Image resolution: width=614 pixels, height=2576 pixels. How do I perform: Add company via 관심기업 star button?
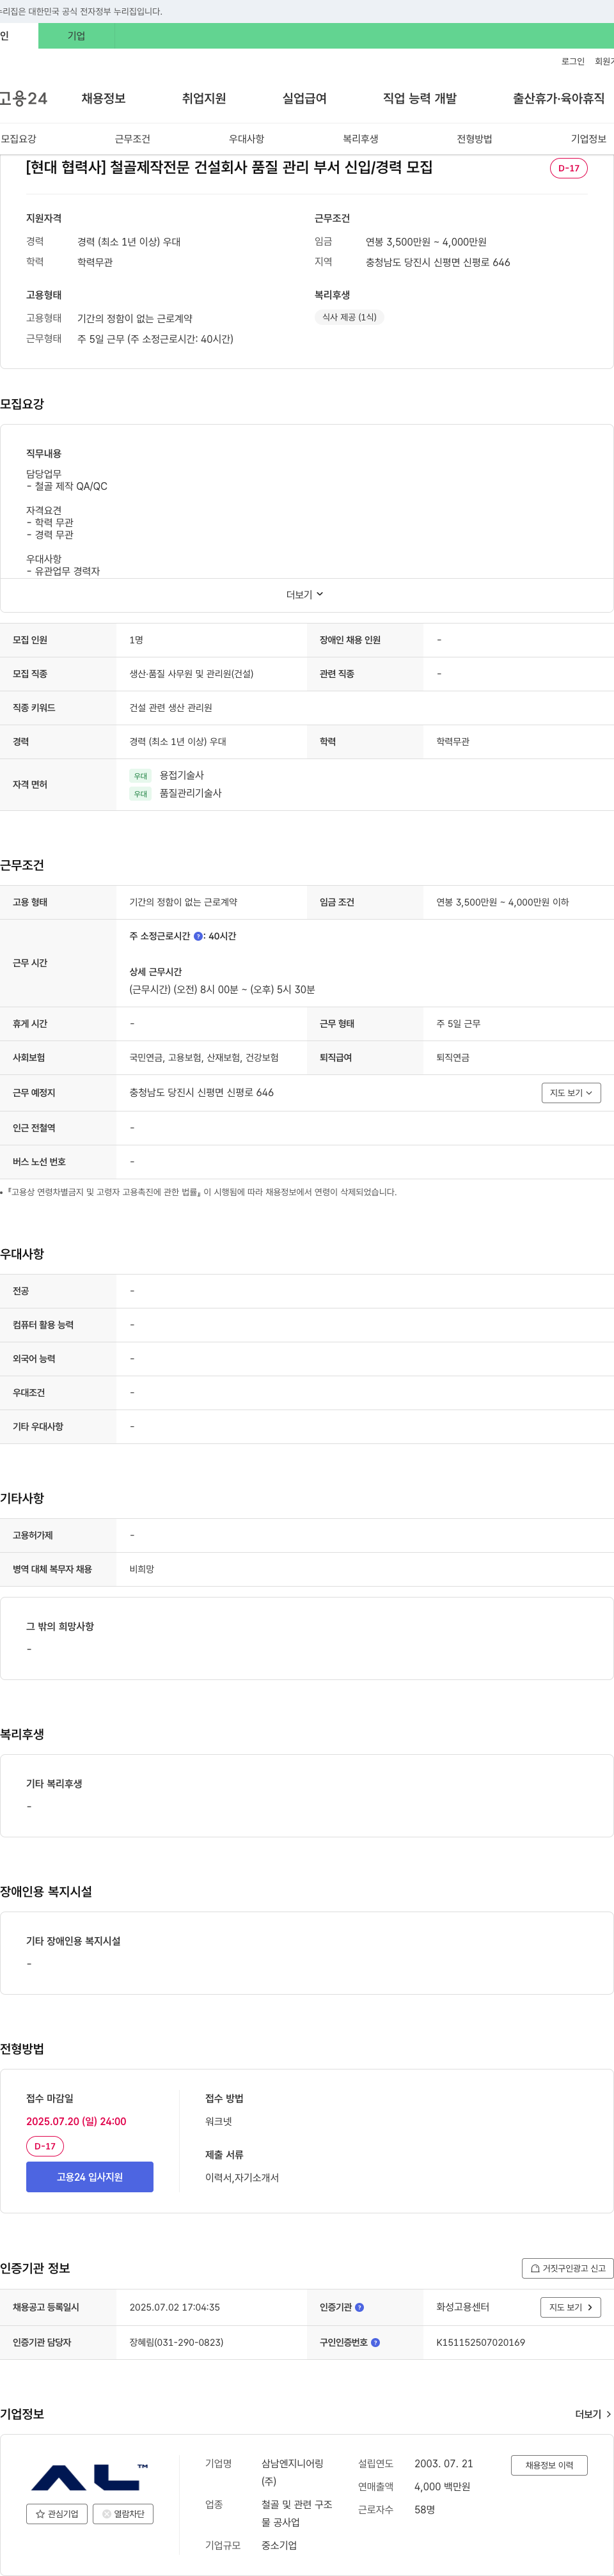coord(57,2514)
